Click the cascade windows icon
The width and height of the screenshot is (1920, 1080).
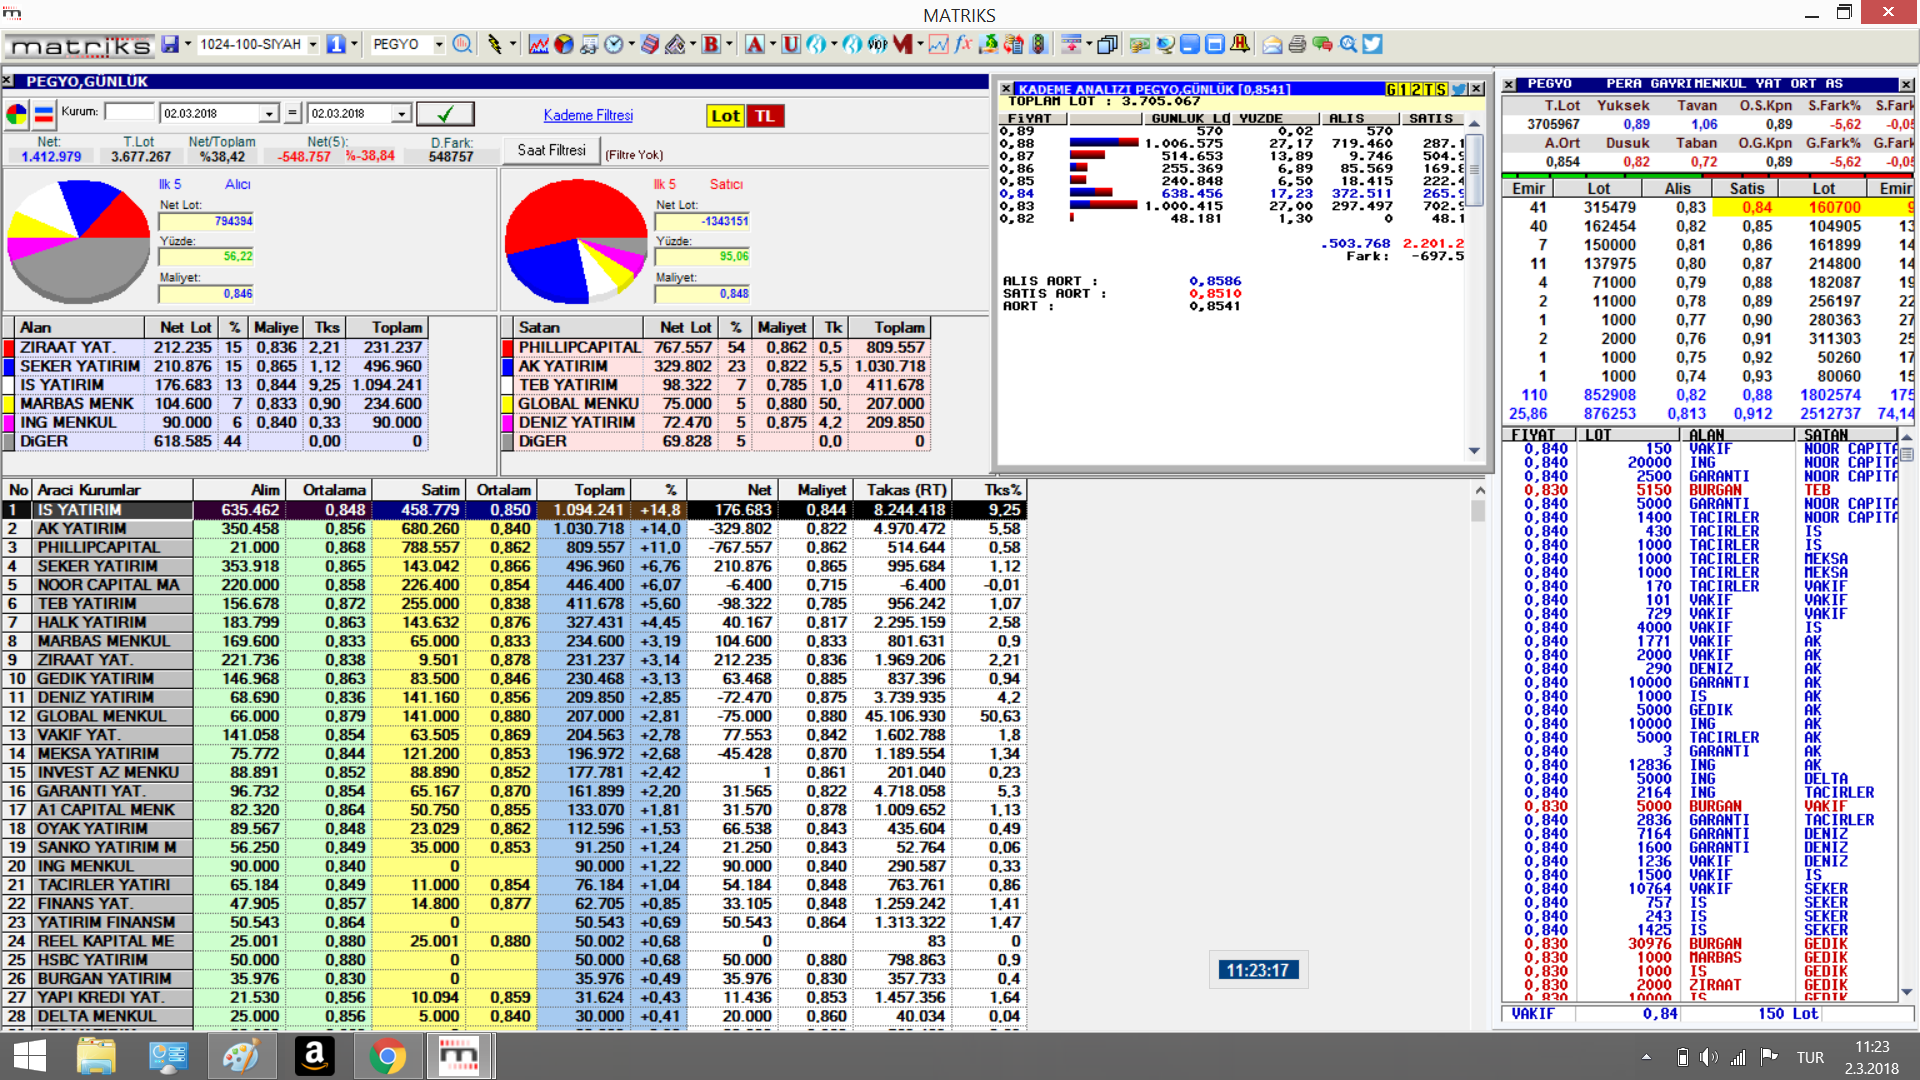coord(1107,44)
